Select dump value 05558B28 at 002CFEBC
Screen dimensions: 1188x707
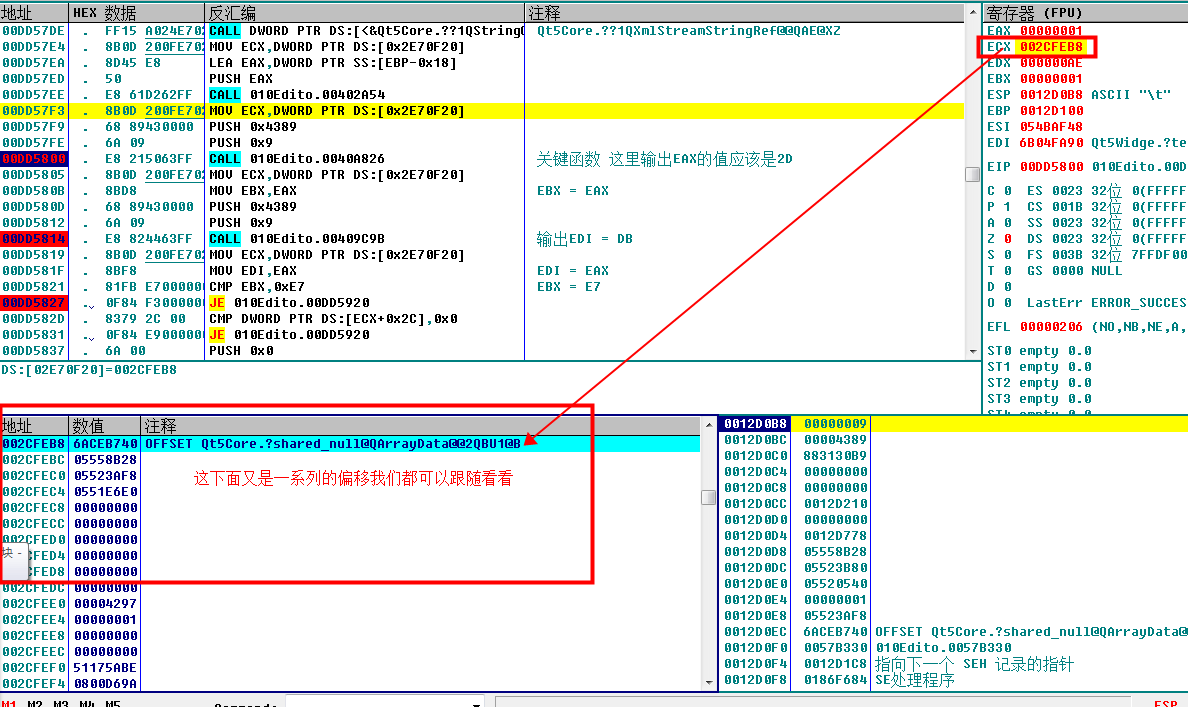105,460
